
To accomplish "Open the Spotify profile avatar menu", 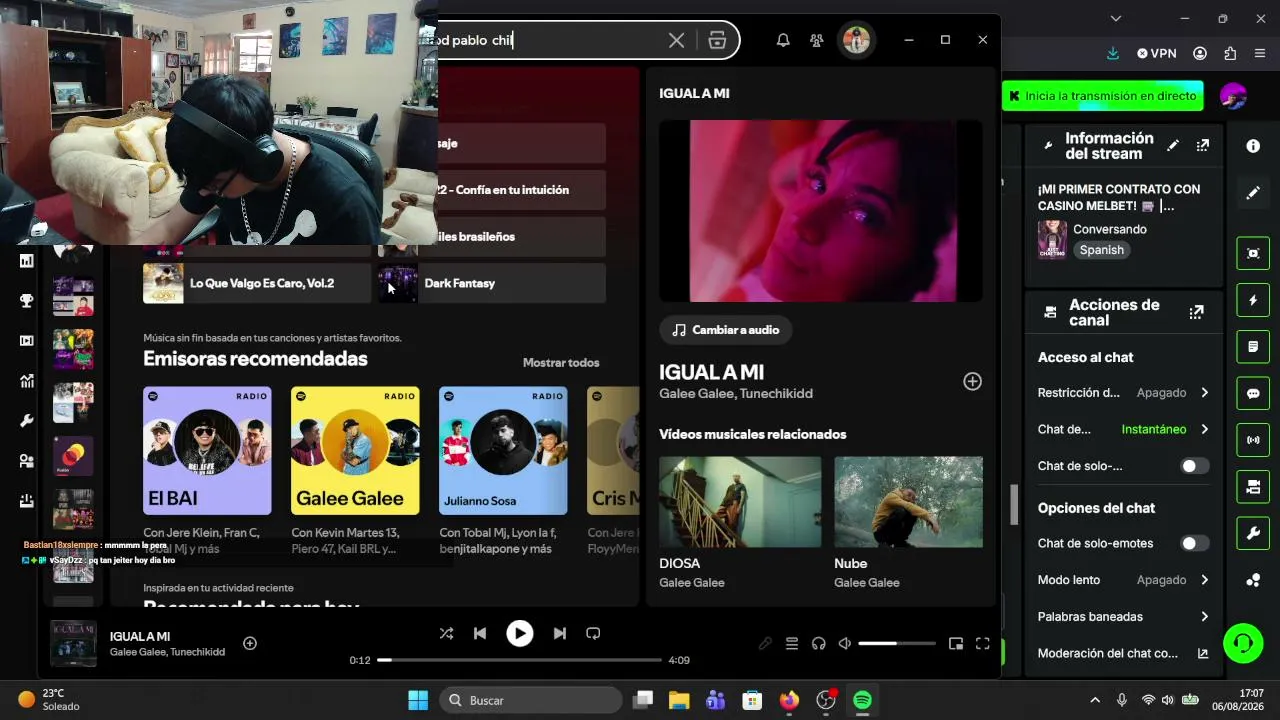I will click(x=856, y=40).
